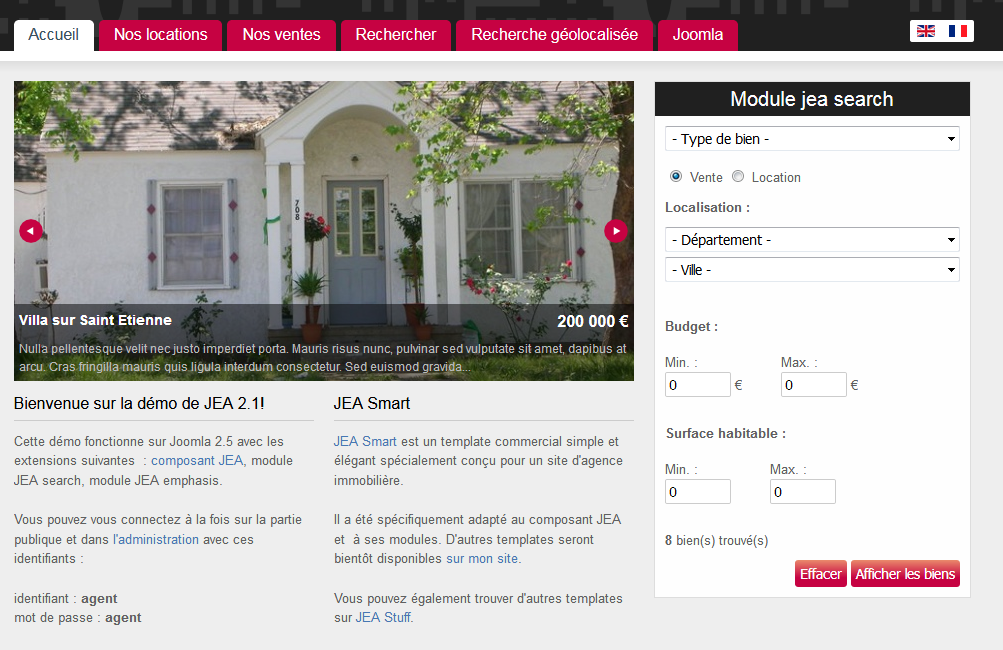Select the Vente radio button
Screen dimensions: 1003x650
pos(676,176)
